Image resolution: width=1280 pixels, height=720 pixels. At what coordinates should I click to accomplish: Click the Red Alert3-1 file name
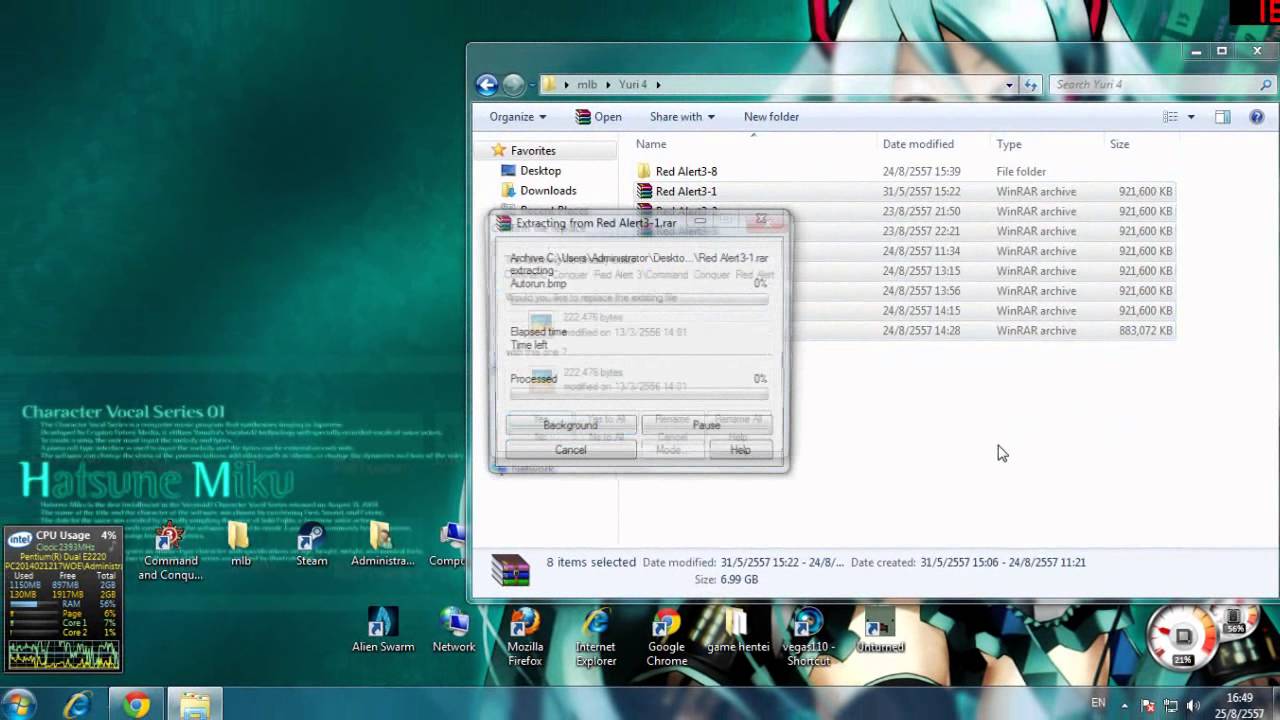686,191
